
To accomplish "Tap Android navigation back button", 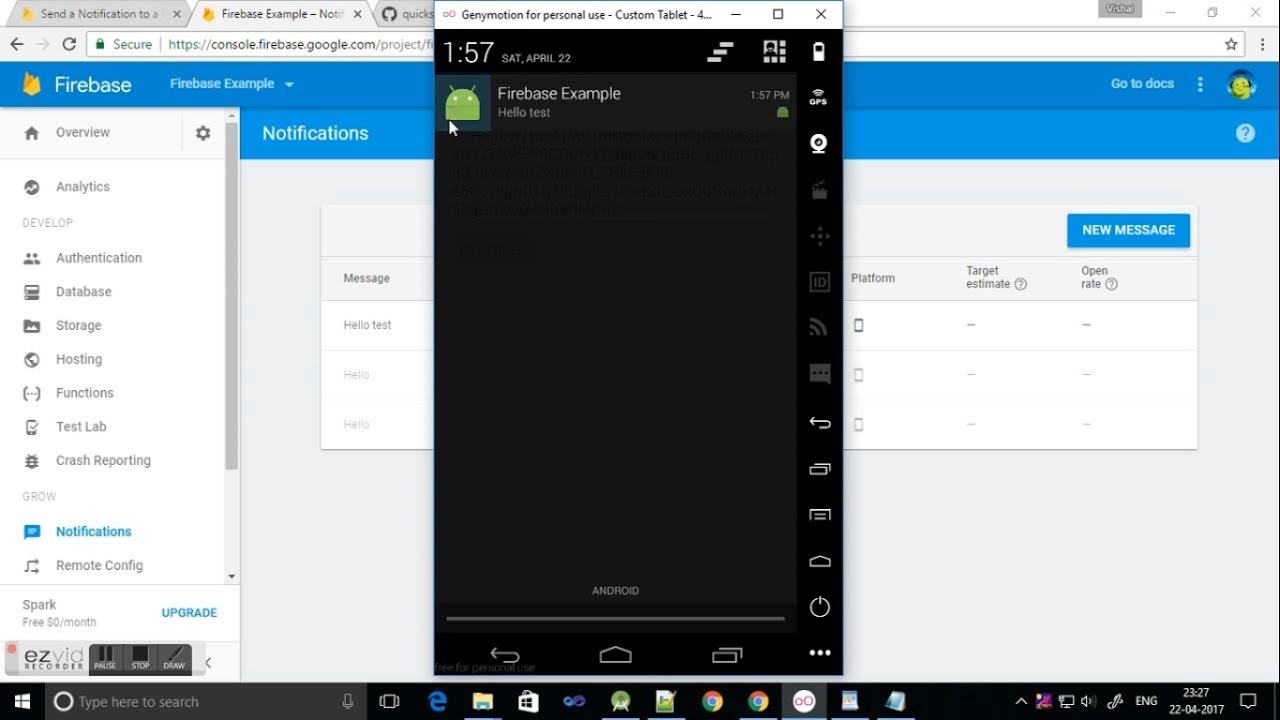I will 505,656.
